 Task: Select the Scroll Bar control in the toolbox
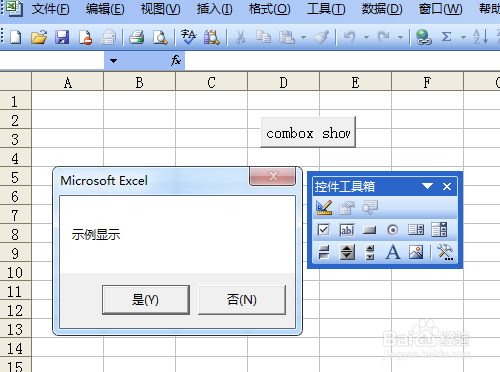point(370,252)
